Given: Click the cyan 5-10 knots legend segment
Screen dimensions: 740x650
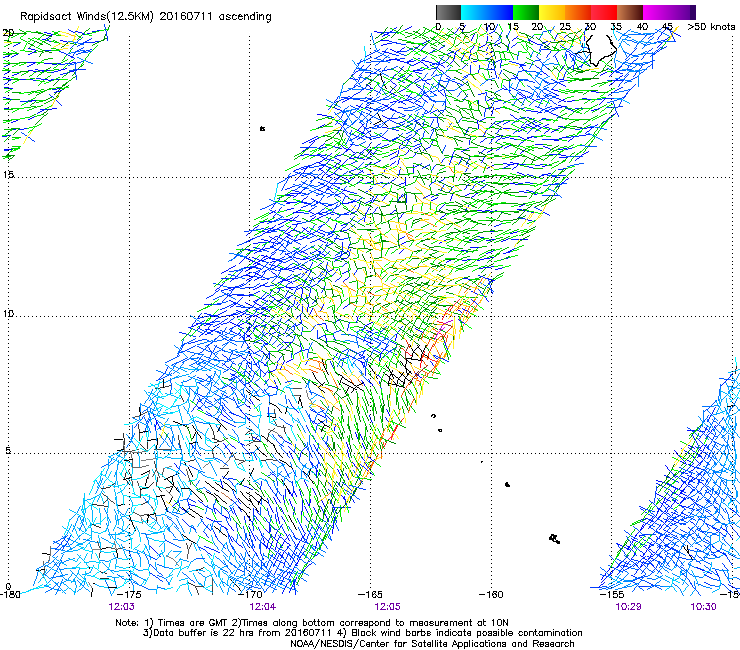Looking at the screenshot, I should coord(474,12).
